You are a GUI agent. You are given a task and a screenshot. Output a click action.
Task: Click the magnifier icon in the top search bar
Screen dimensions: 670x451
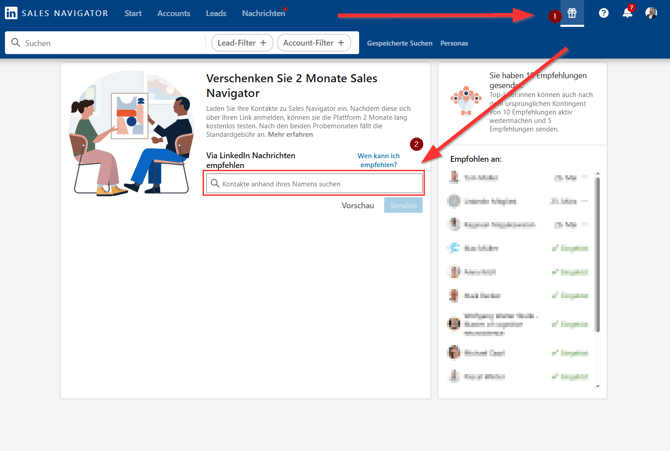pos(16,43)
